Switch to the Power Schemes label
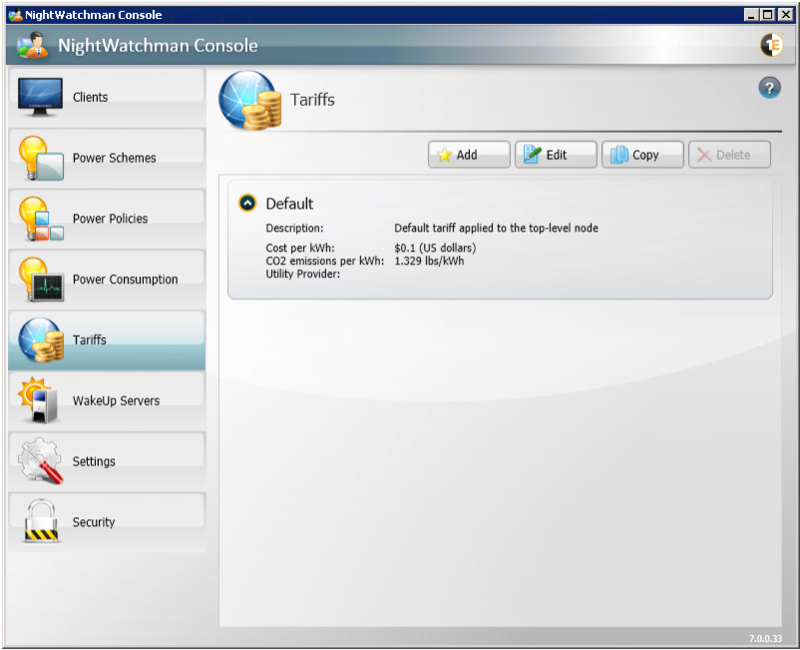This screenshot has height=650, width=800. (114, 158)
